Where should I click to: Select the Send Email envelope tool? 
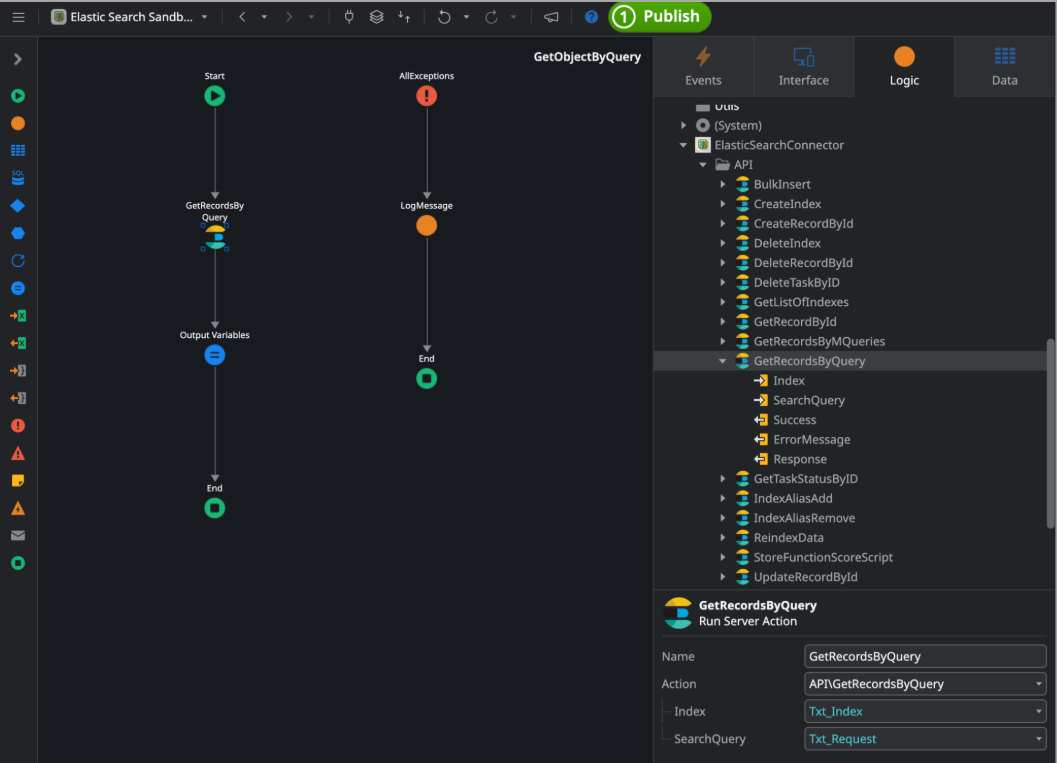click(18, 536)
